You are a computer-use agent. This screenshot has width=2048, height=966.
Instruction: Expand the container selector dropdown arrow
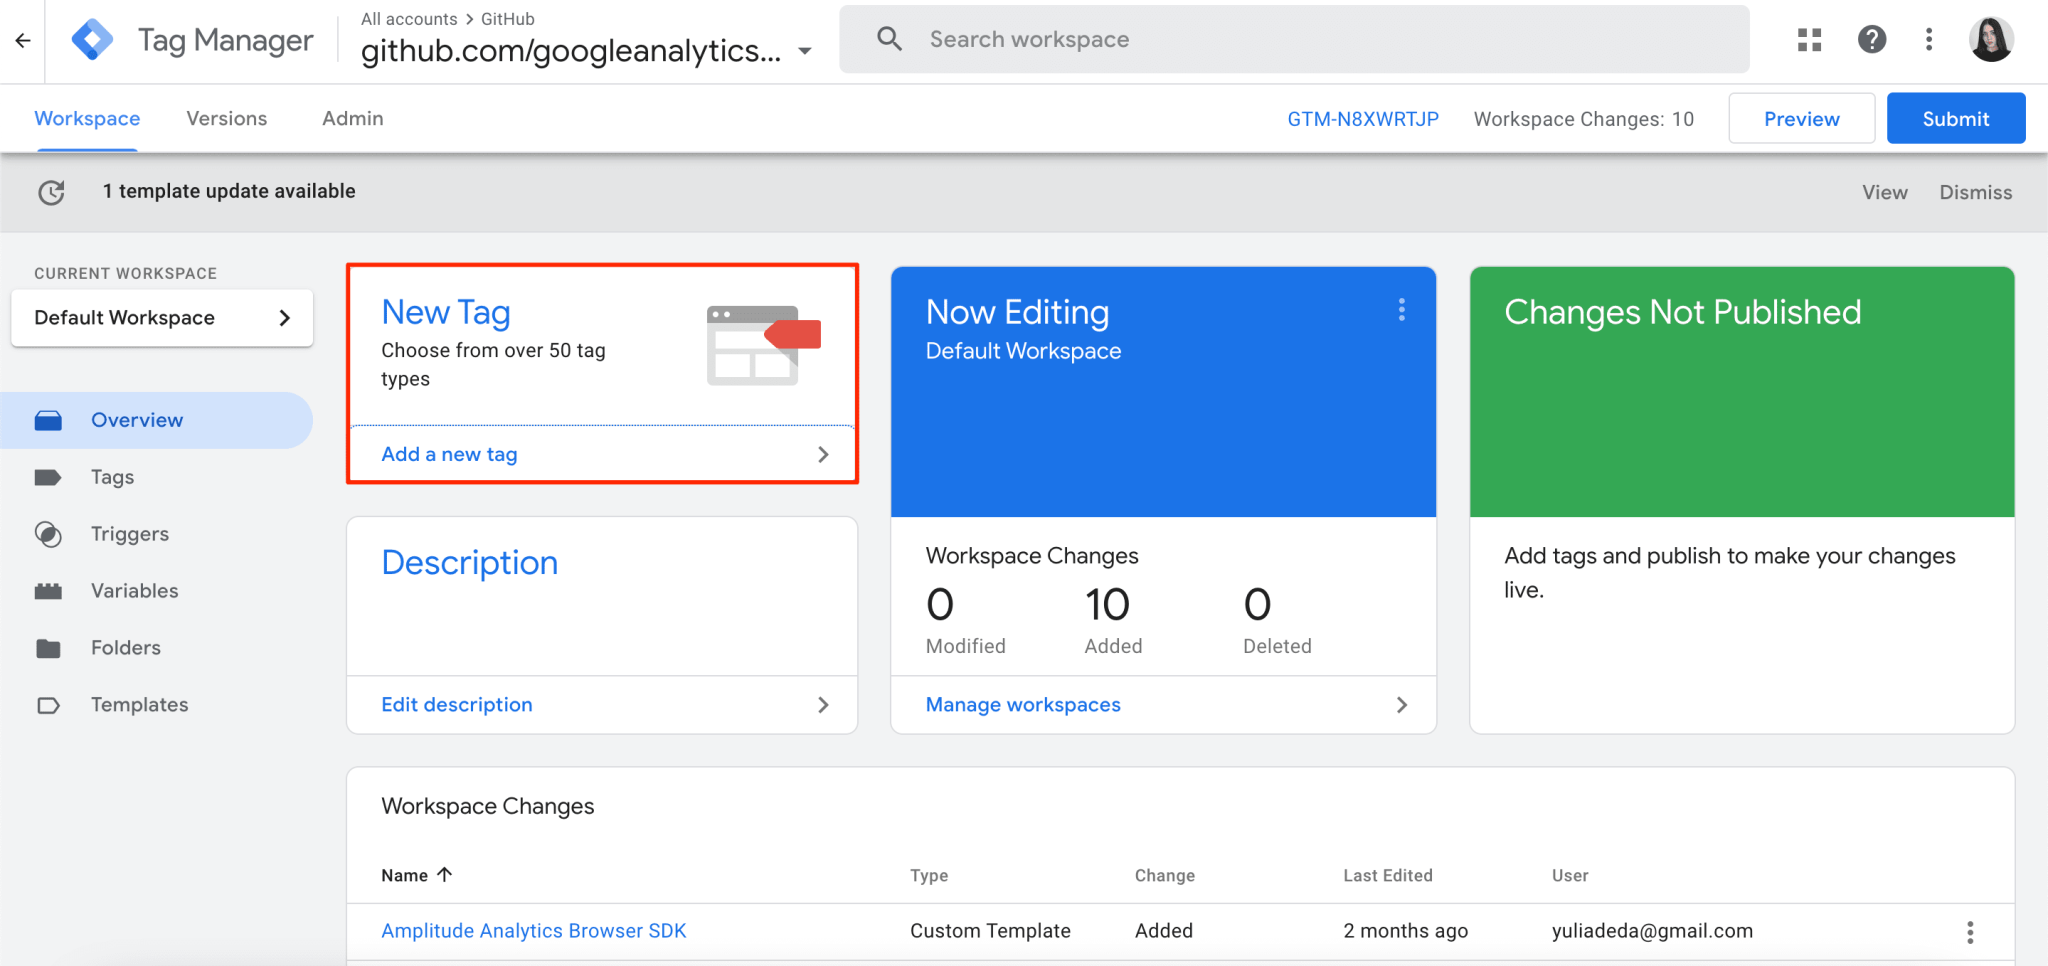805,51
